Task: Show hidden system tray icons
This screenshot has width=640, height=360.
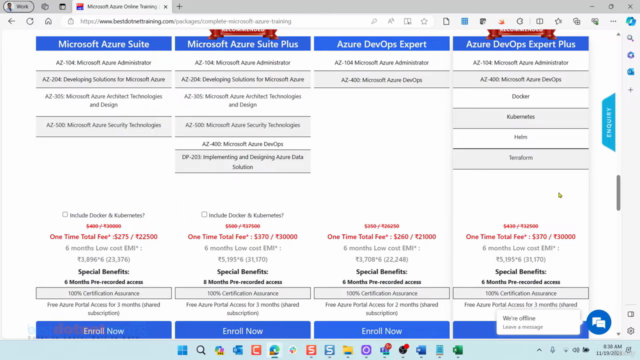Action: click(539, 350)
